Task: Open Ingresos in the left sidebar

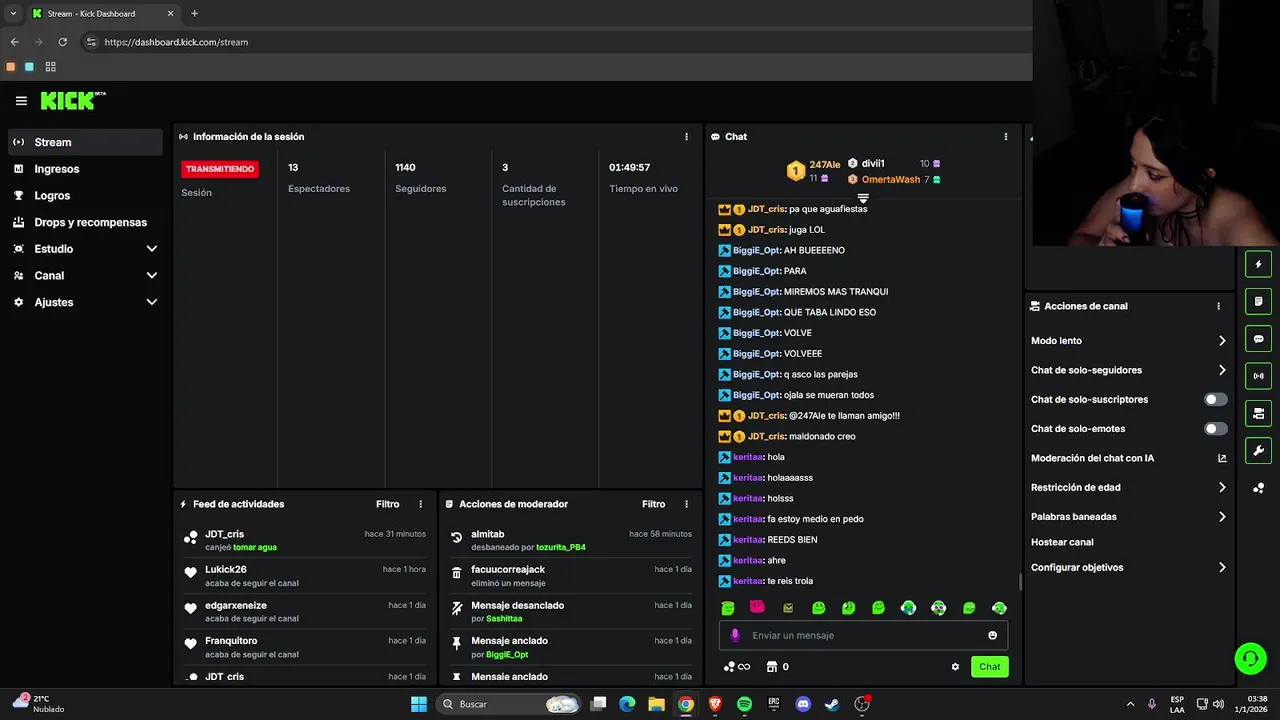Action: (85, 169)
